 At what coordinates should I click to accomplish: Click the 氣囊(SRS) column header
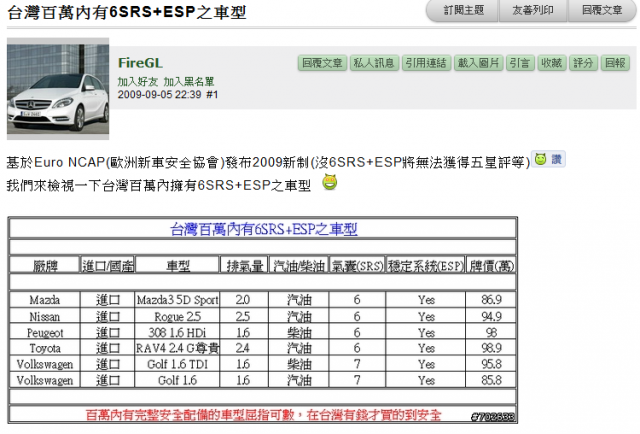click(x=357, y=266)
